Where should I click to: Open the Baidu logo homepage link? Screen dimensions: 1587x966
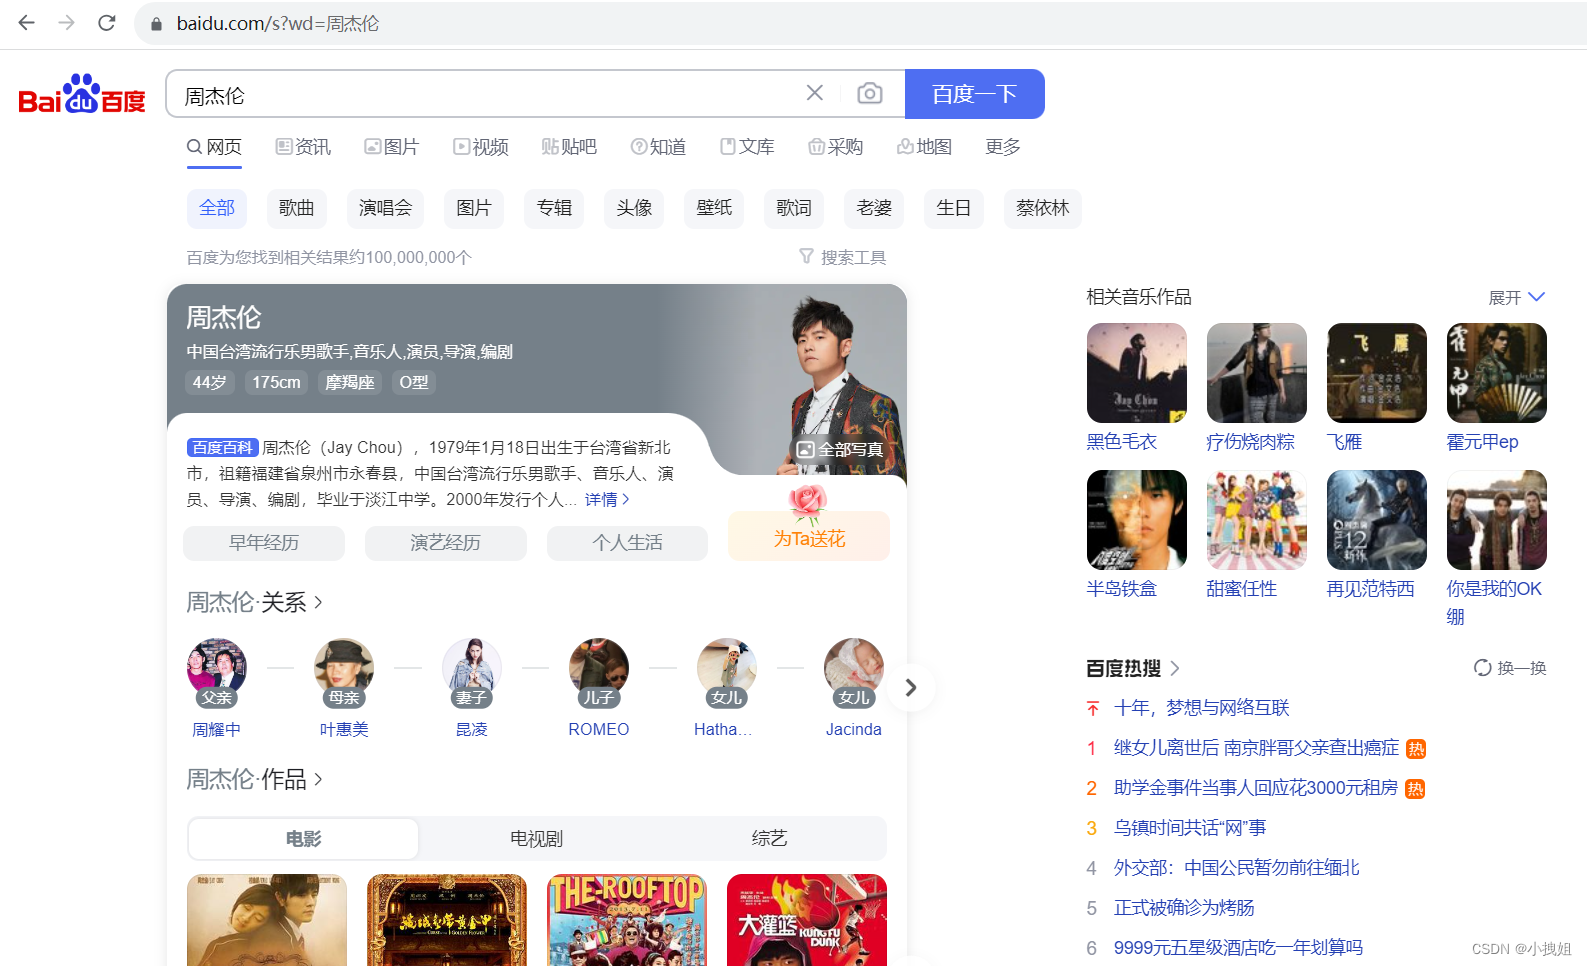(82, 94)
